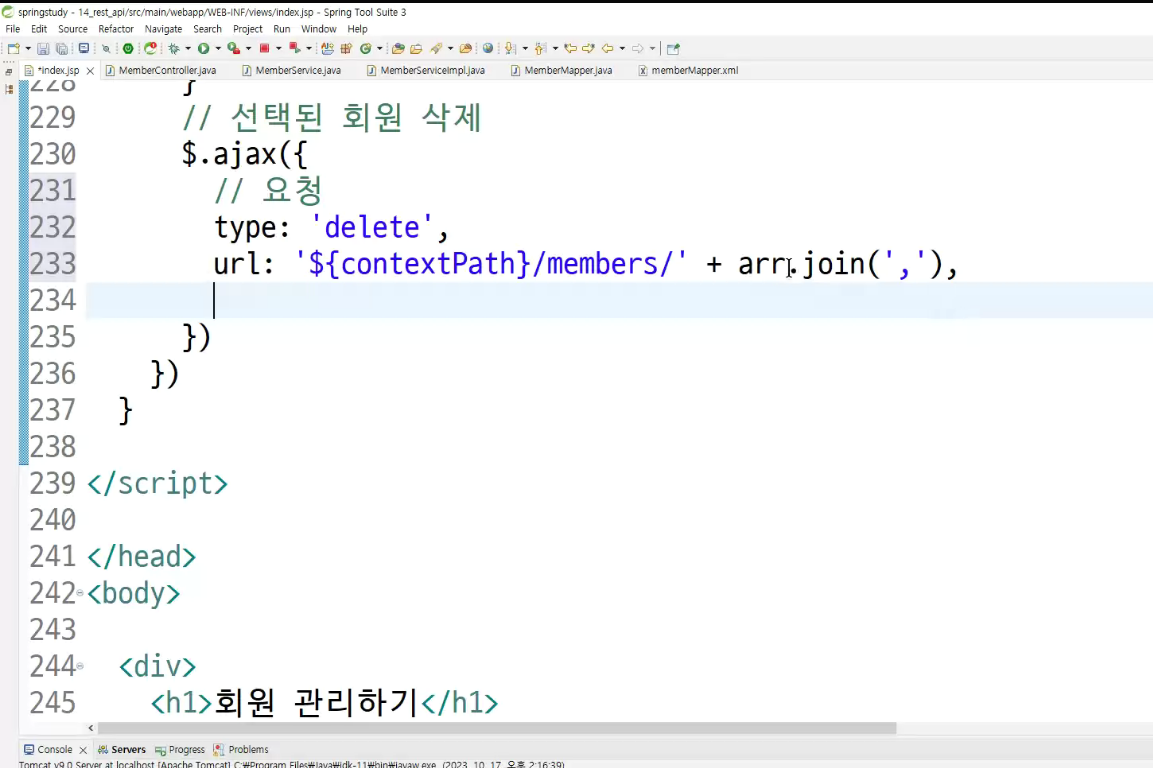This screenshot has height=768, width=1153.
Task: Click the 'delete' string on line 232
Action: tap(371, 227)
